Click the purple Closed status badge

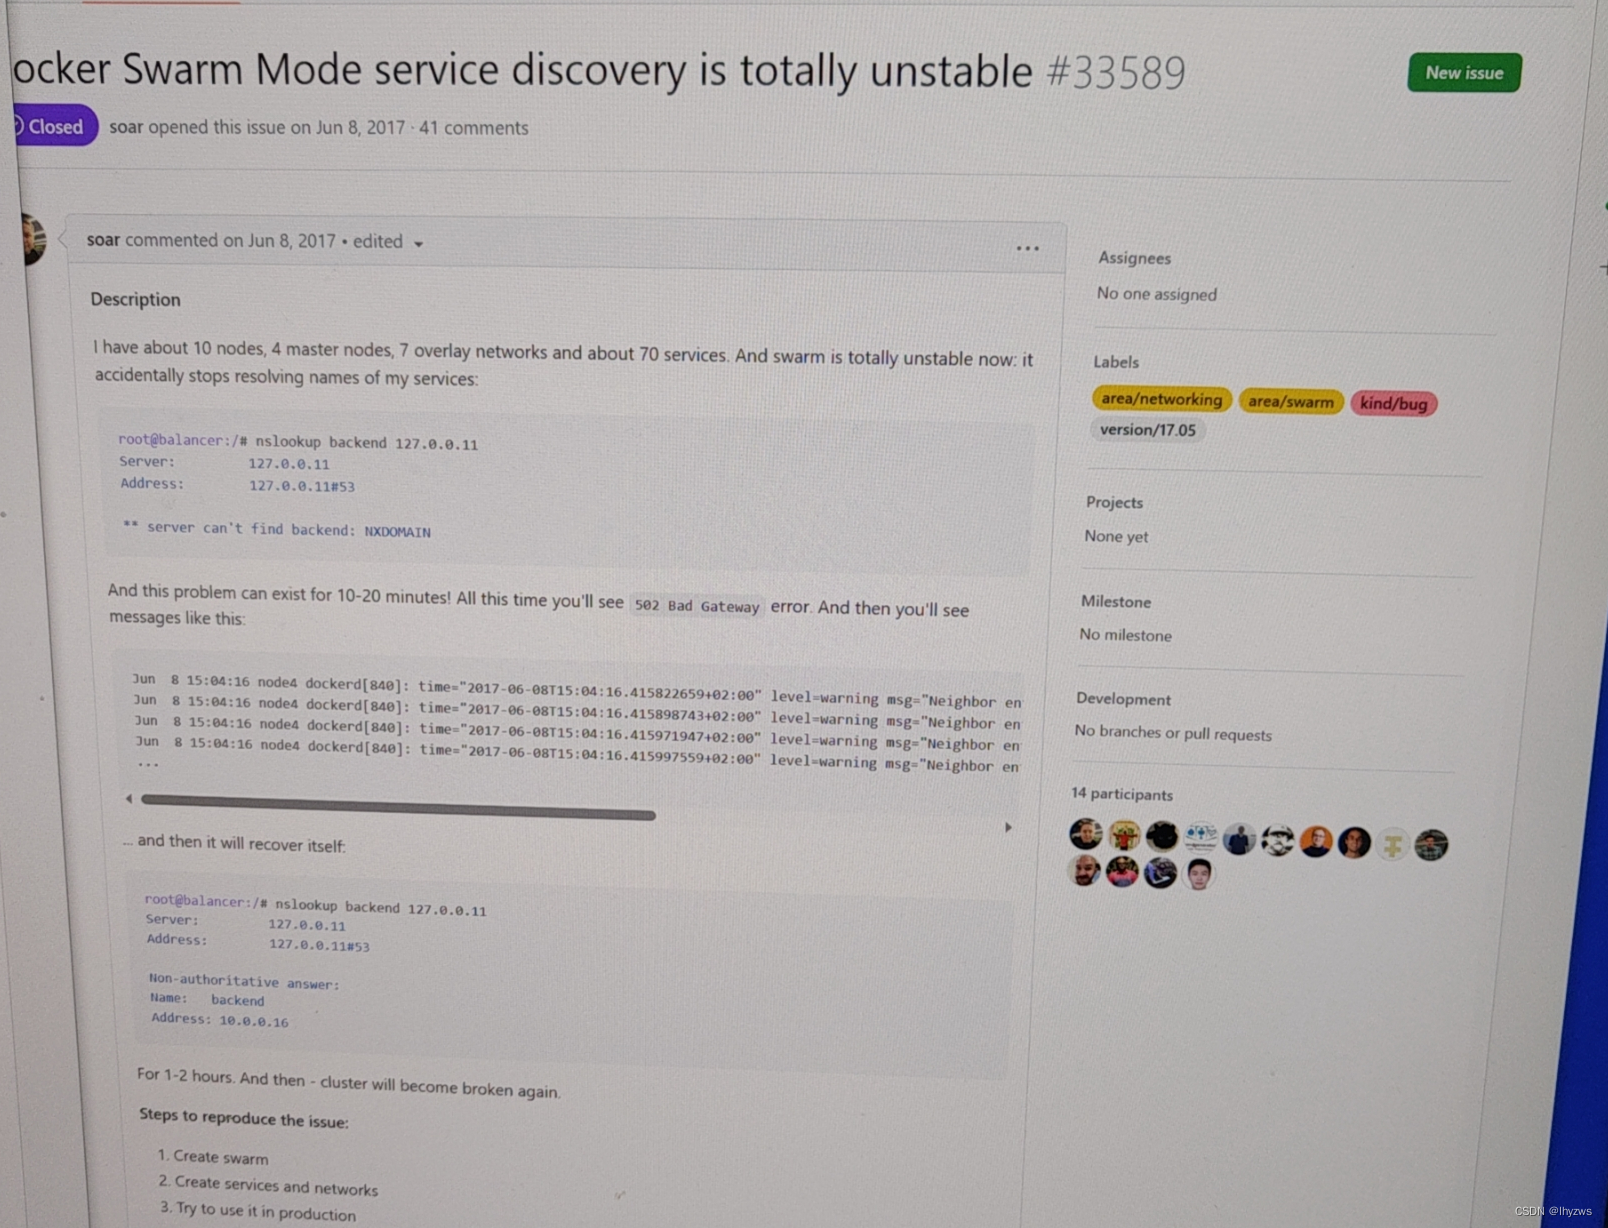(x=54, y=127)
